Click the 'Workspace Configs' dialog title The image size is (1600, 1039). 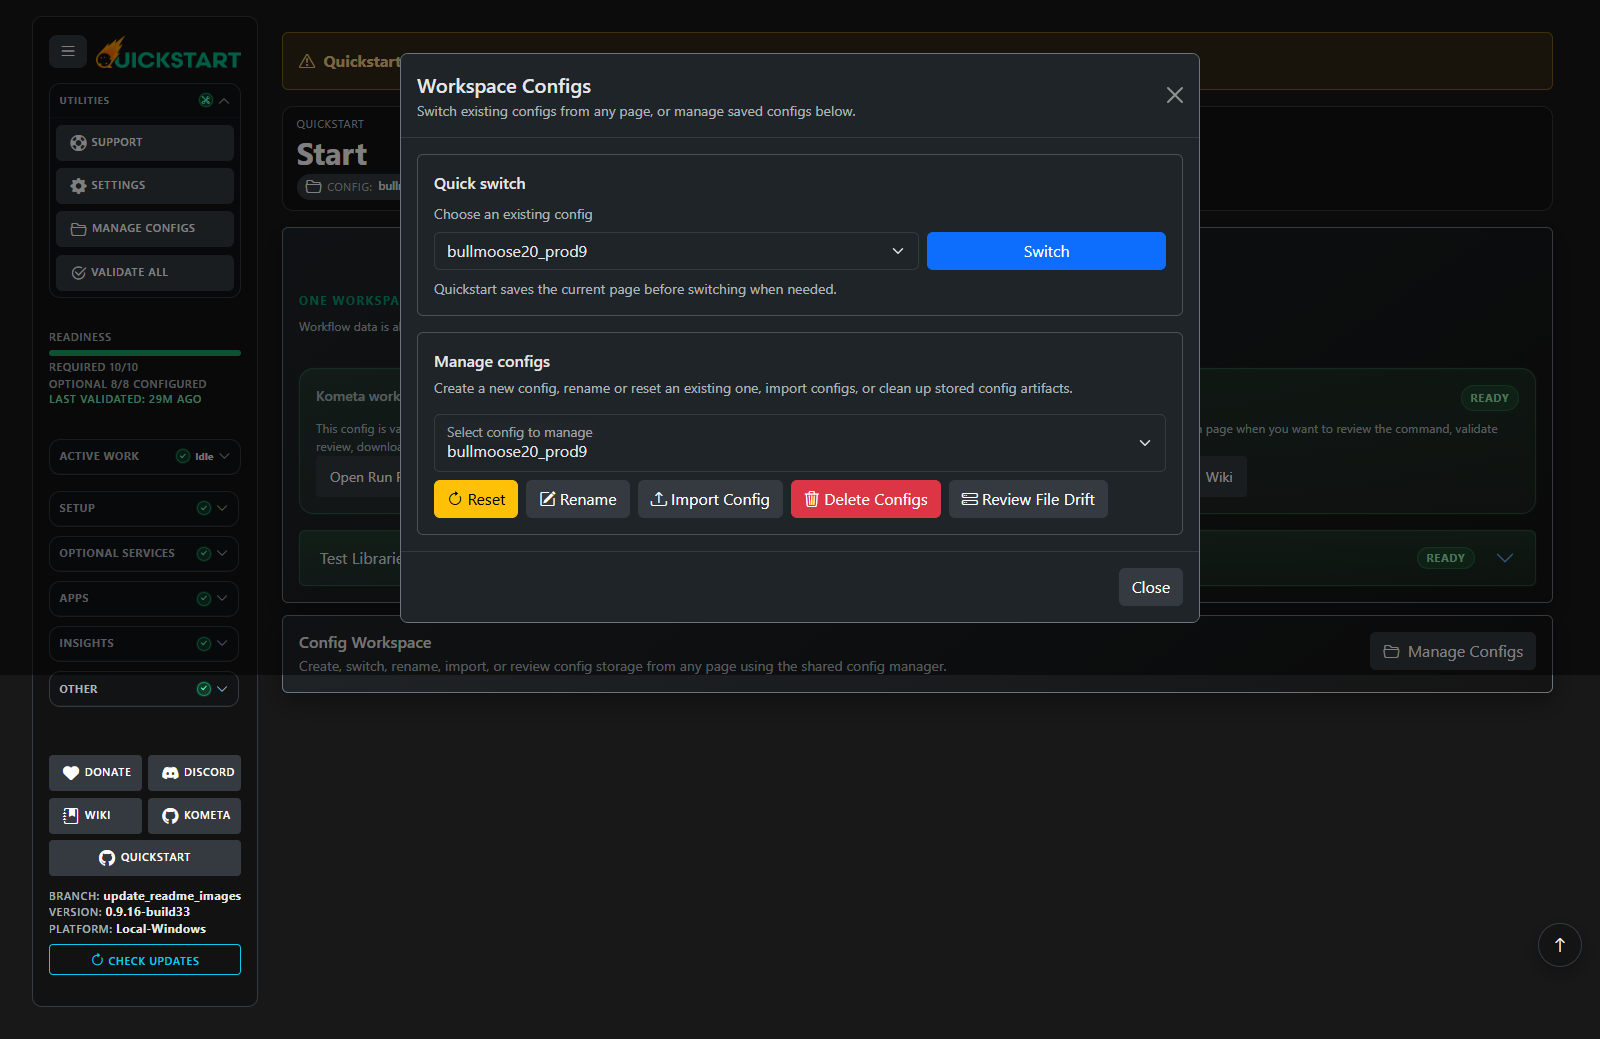(504, 86)
